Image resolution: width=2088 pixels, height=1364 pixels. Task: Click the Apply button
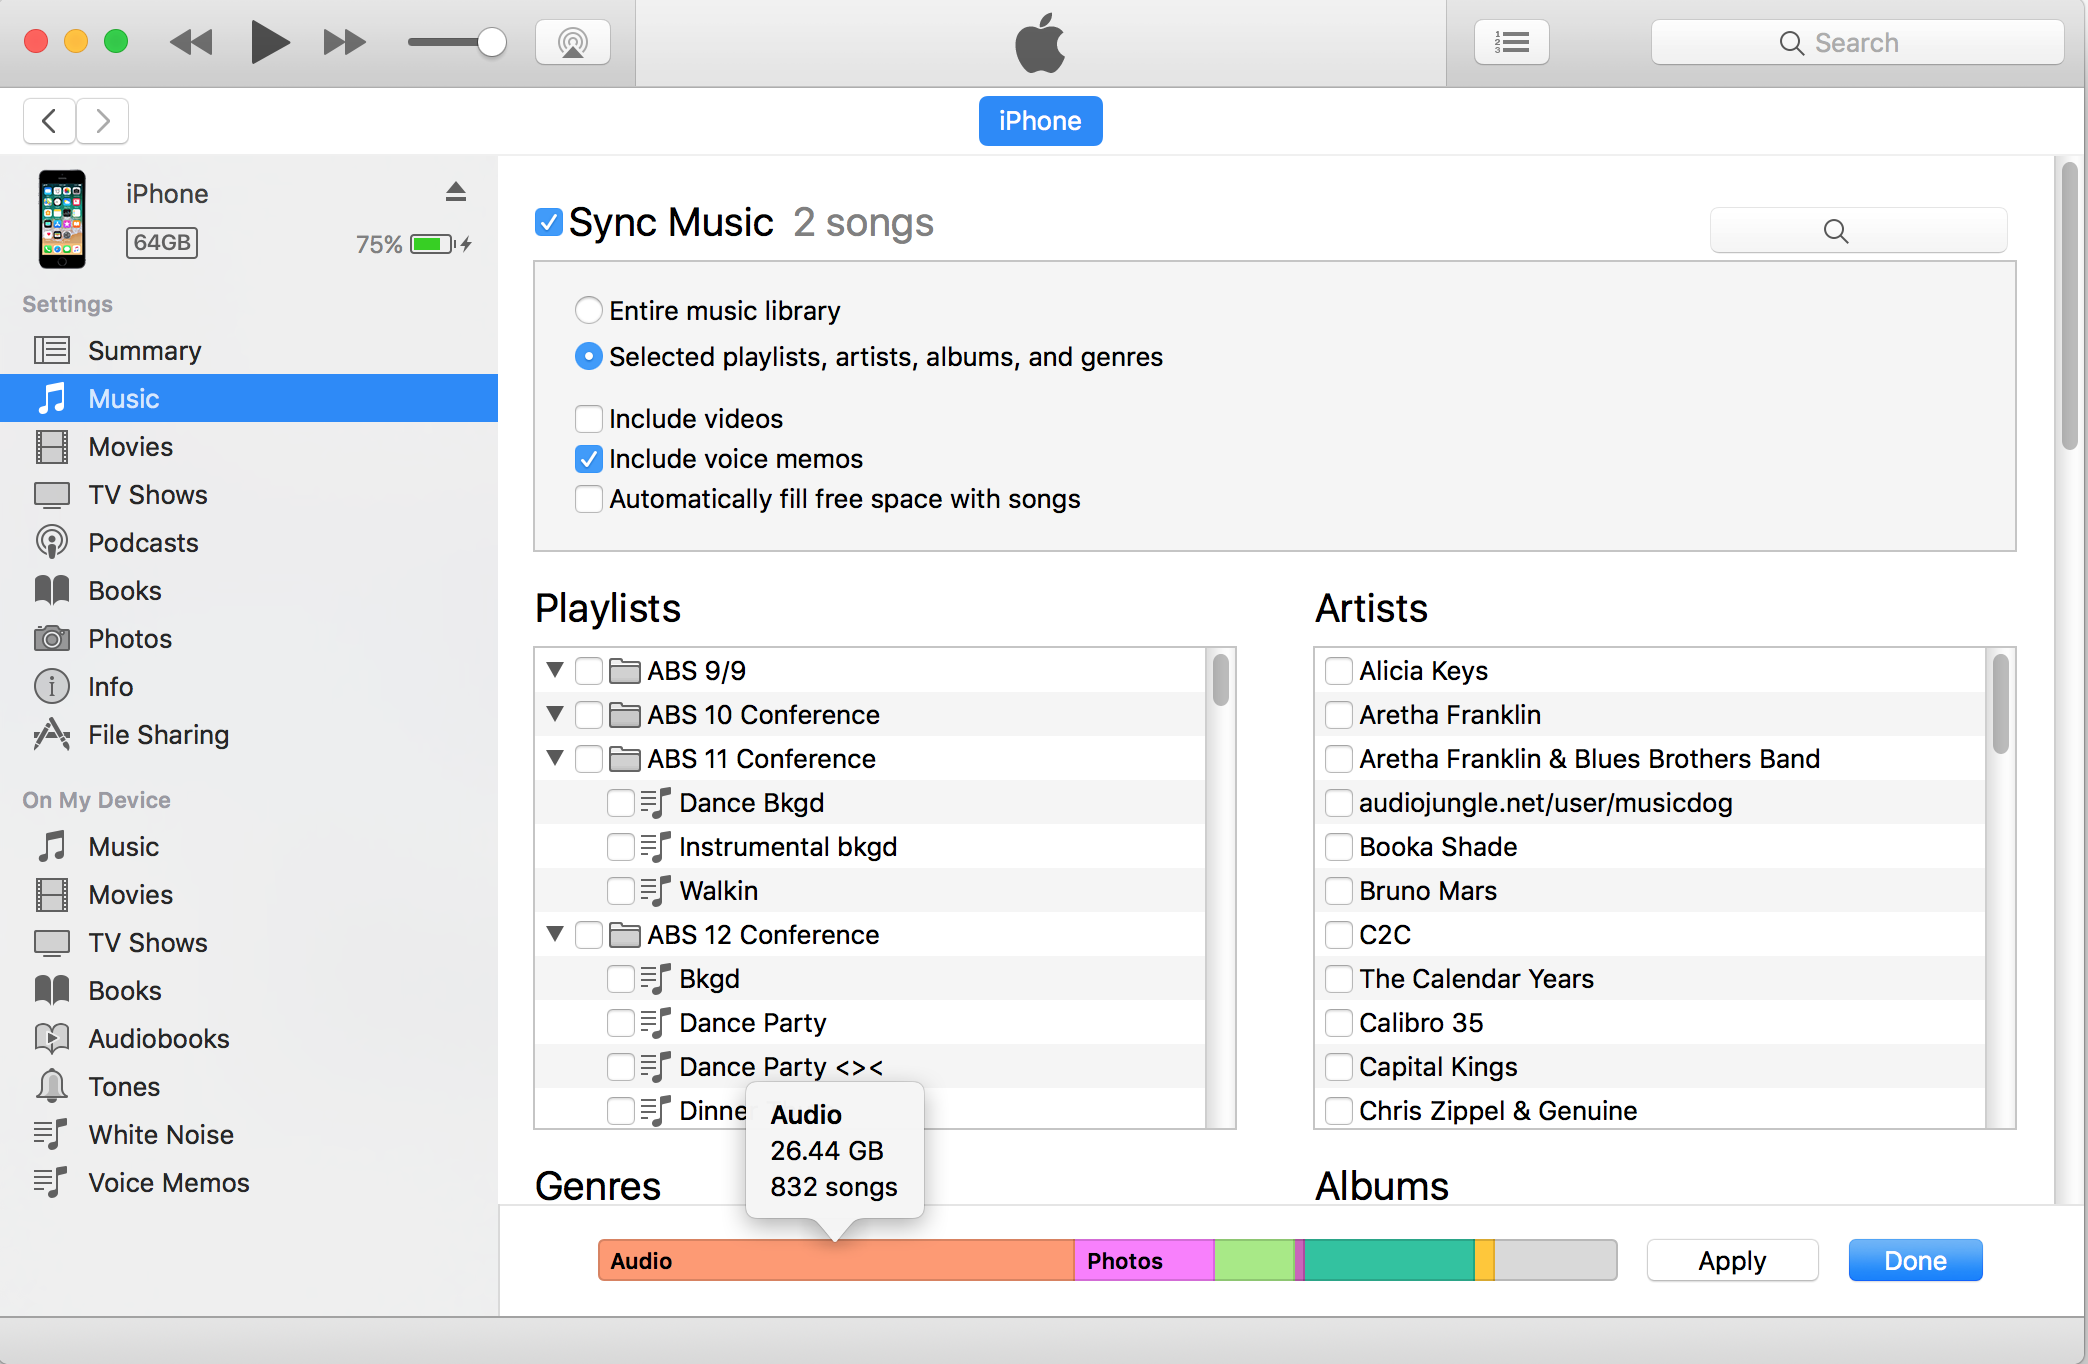click(1732, 1260)
